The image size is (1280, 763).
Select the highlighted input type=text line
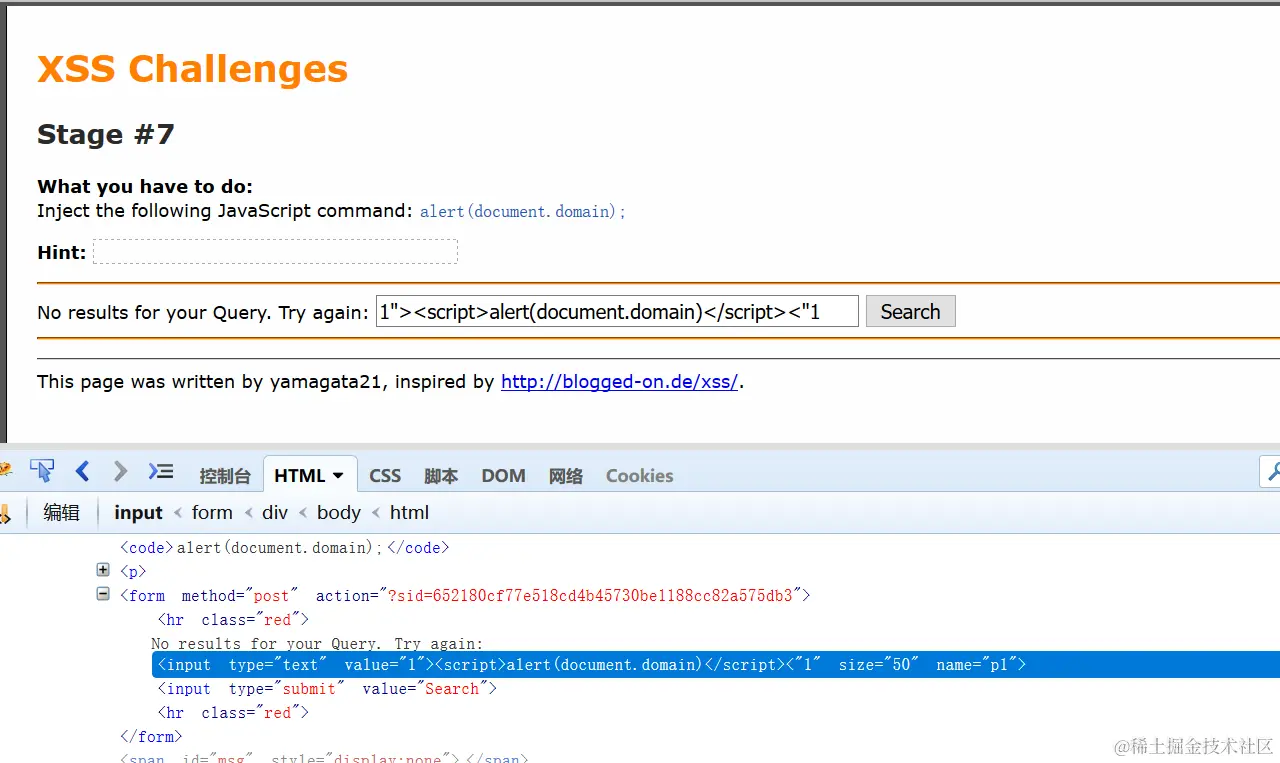716,664
